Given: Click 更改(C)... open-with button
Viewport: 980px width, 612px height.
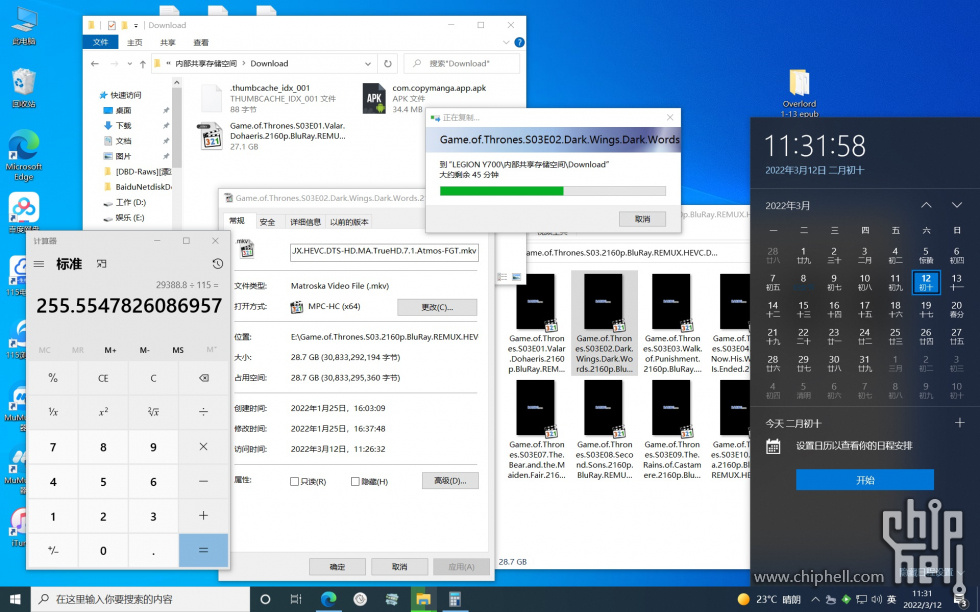Looking at the screenshot, I should point(437,307).
